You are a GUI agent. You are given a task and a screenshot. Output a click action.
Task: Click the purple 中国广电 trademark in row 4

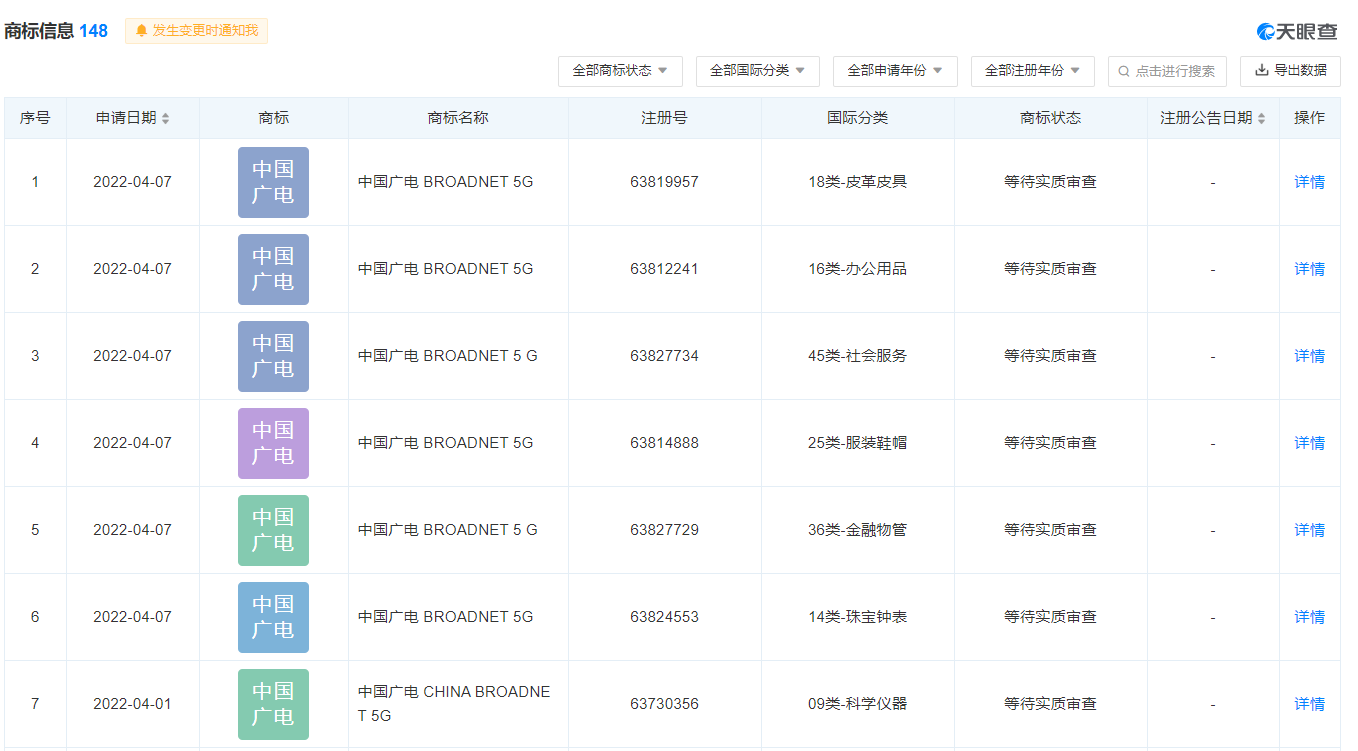point(273,443)
